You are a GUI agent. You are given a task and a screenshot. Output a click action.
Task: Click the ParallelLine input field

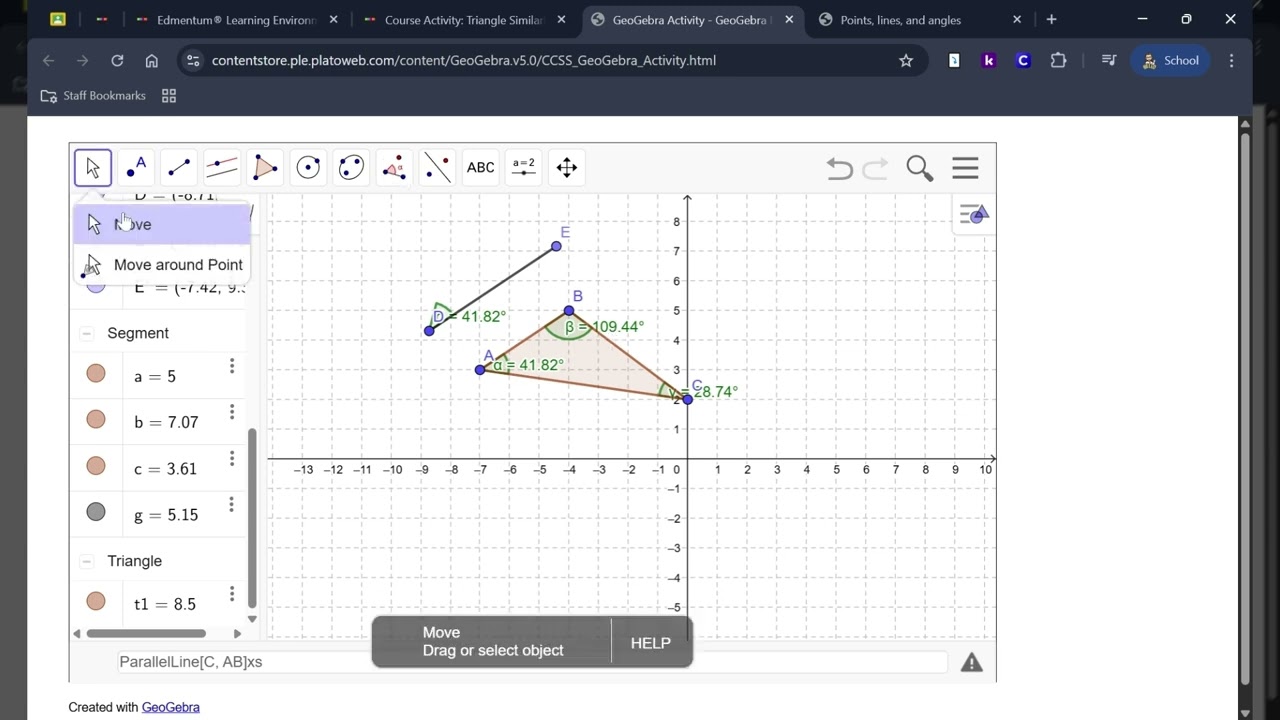point(530,662)
